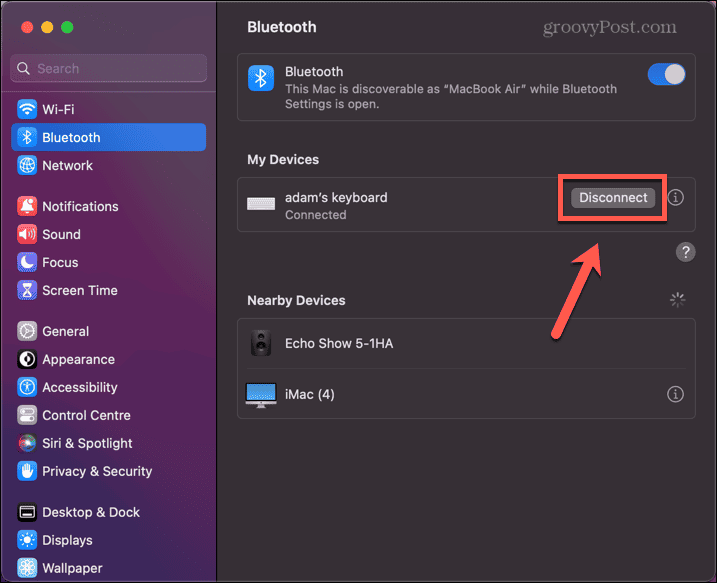
Task: Click the Connected status text
Action: click(316, 215)
